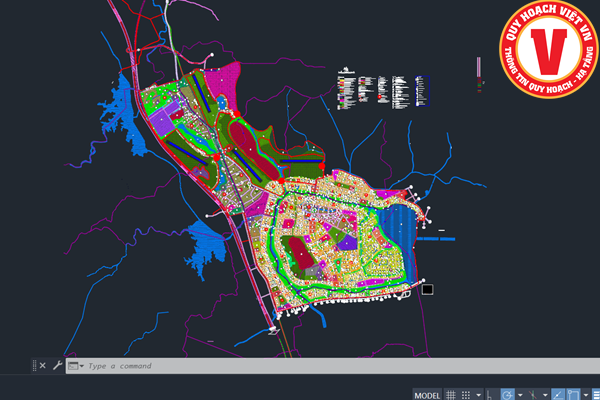Open the polar tracking angle dropdown arrow
This screenshot has height=400, width=600.
click(520, 394)
